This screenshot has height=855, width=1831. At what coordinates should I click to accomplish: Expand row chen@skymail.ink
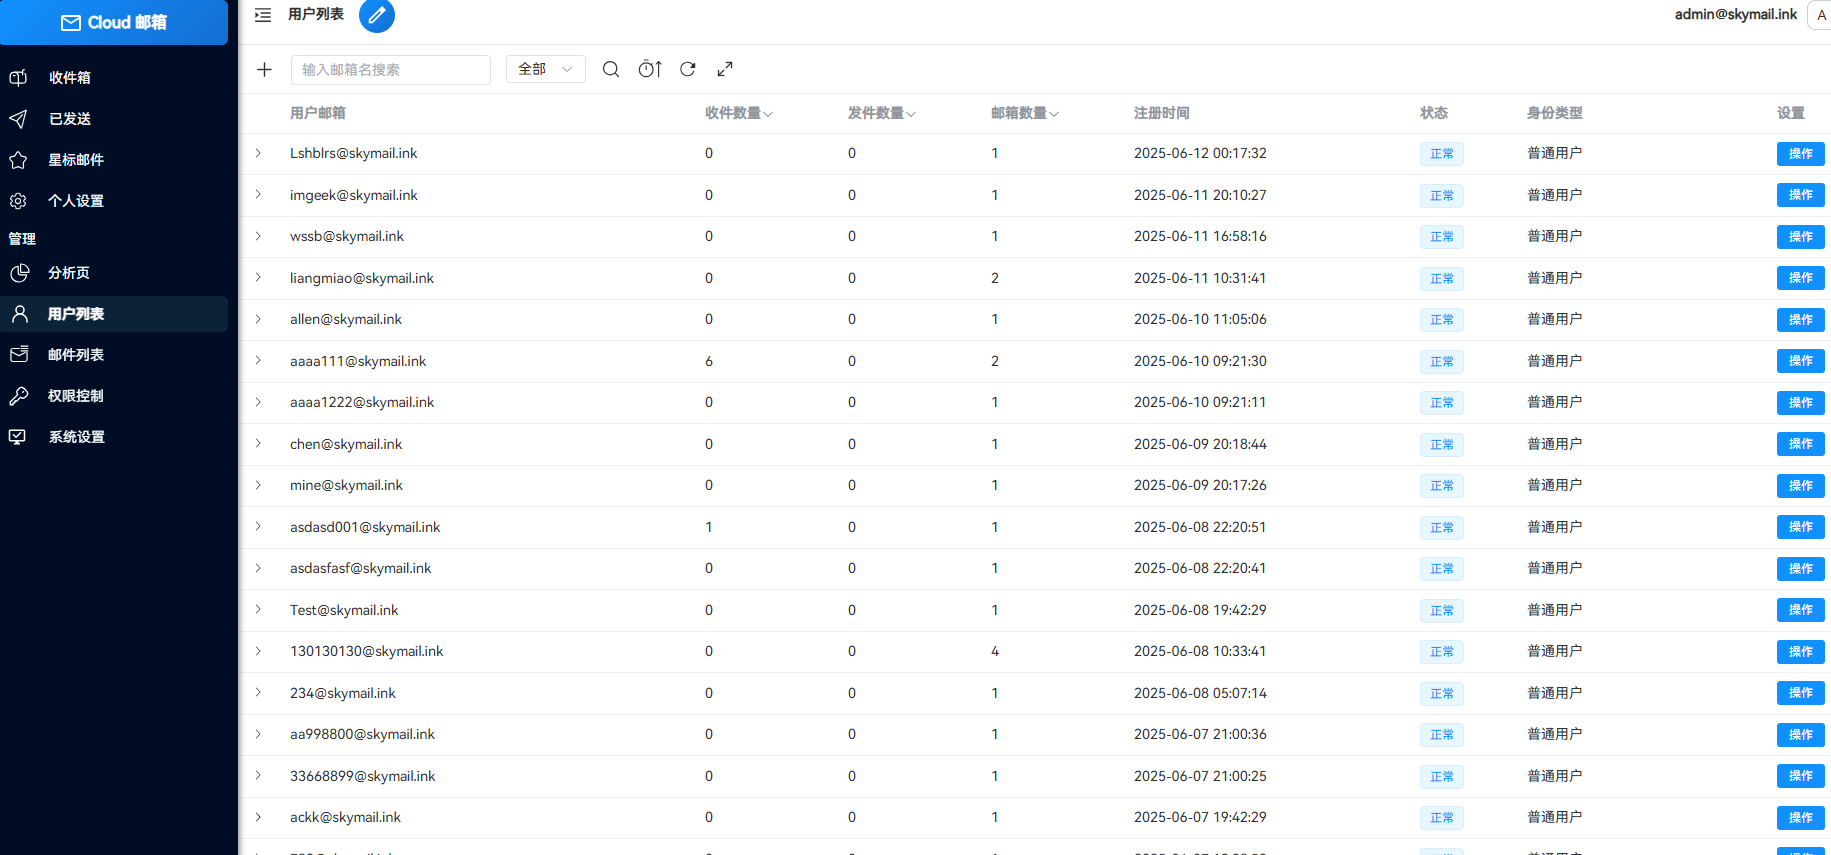tap(258, 443)
